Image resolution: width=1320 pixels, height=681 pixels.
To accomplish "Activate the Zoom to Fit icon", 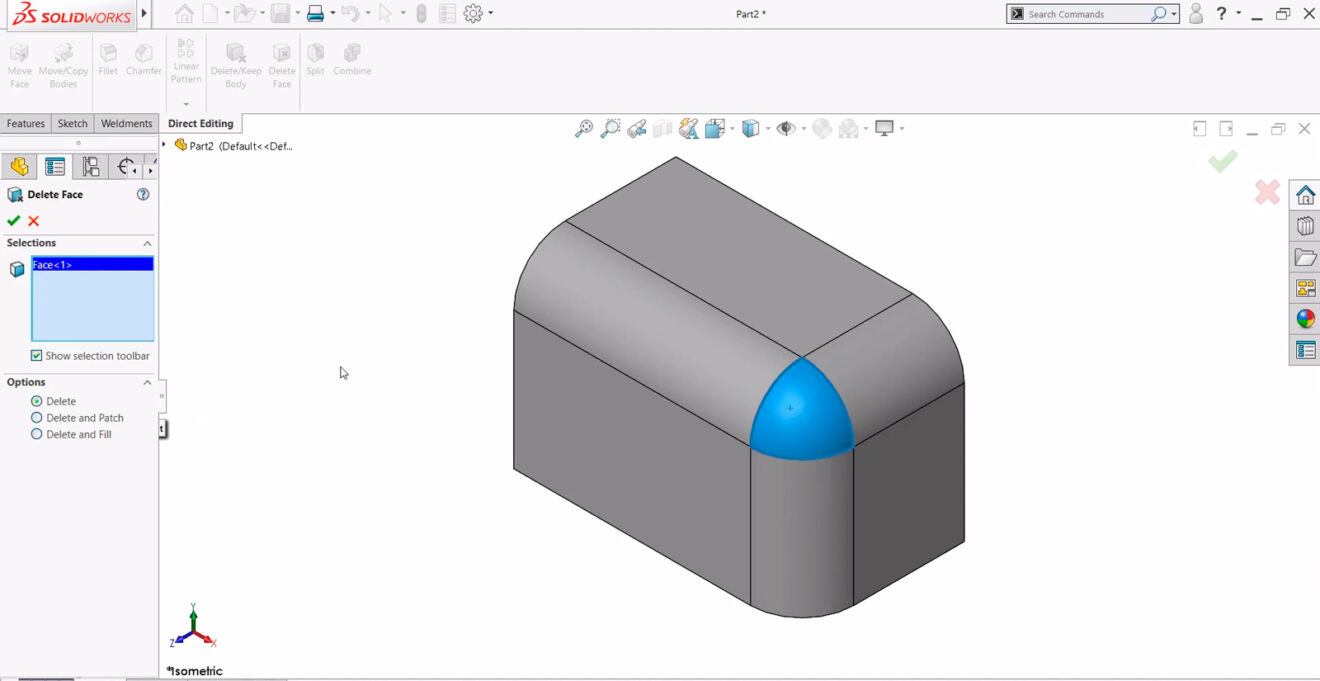I will click(x=584, y=128).
